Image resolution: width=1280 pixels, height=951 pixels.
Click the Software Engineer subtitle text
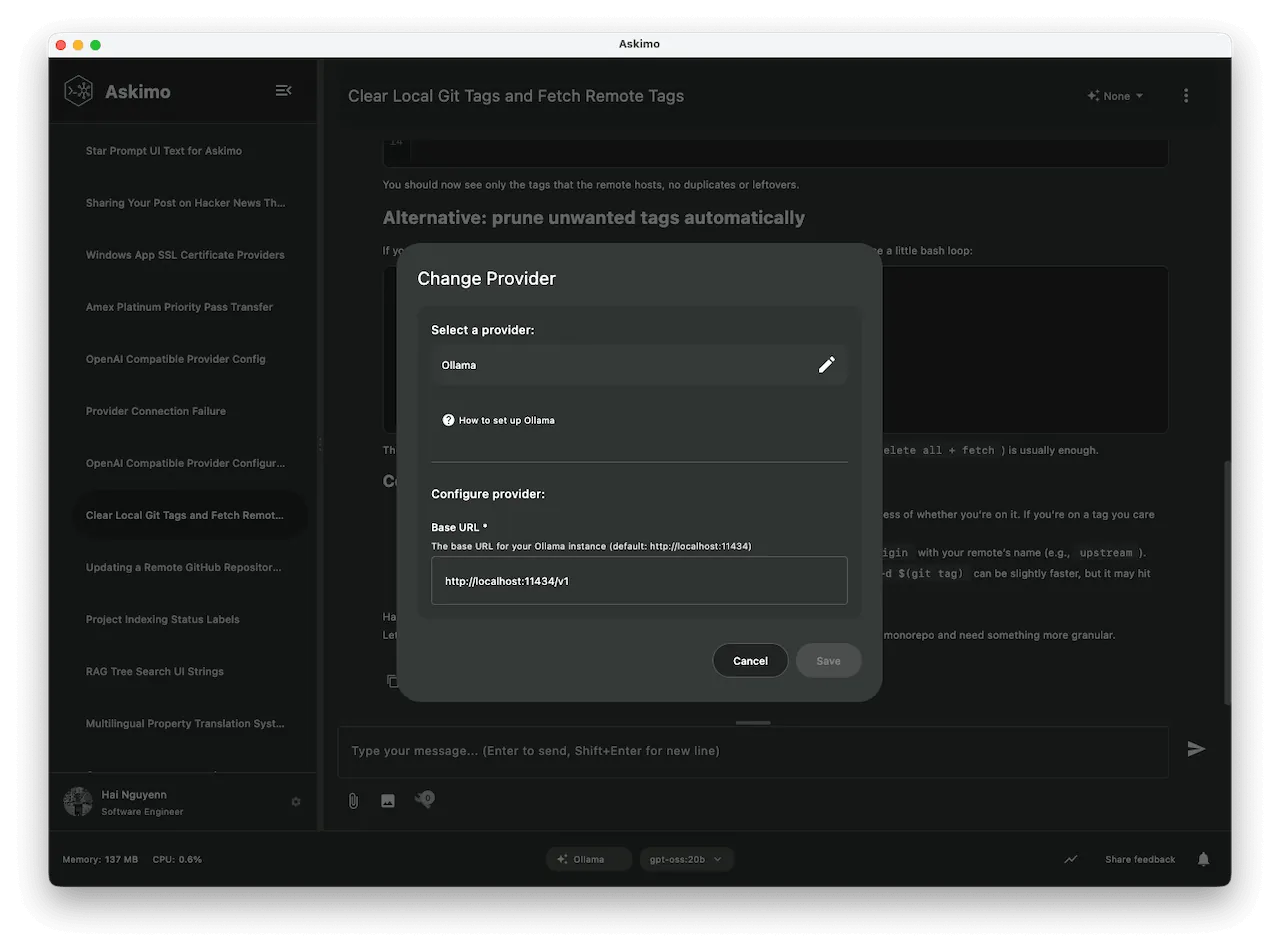pos(142,812)
